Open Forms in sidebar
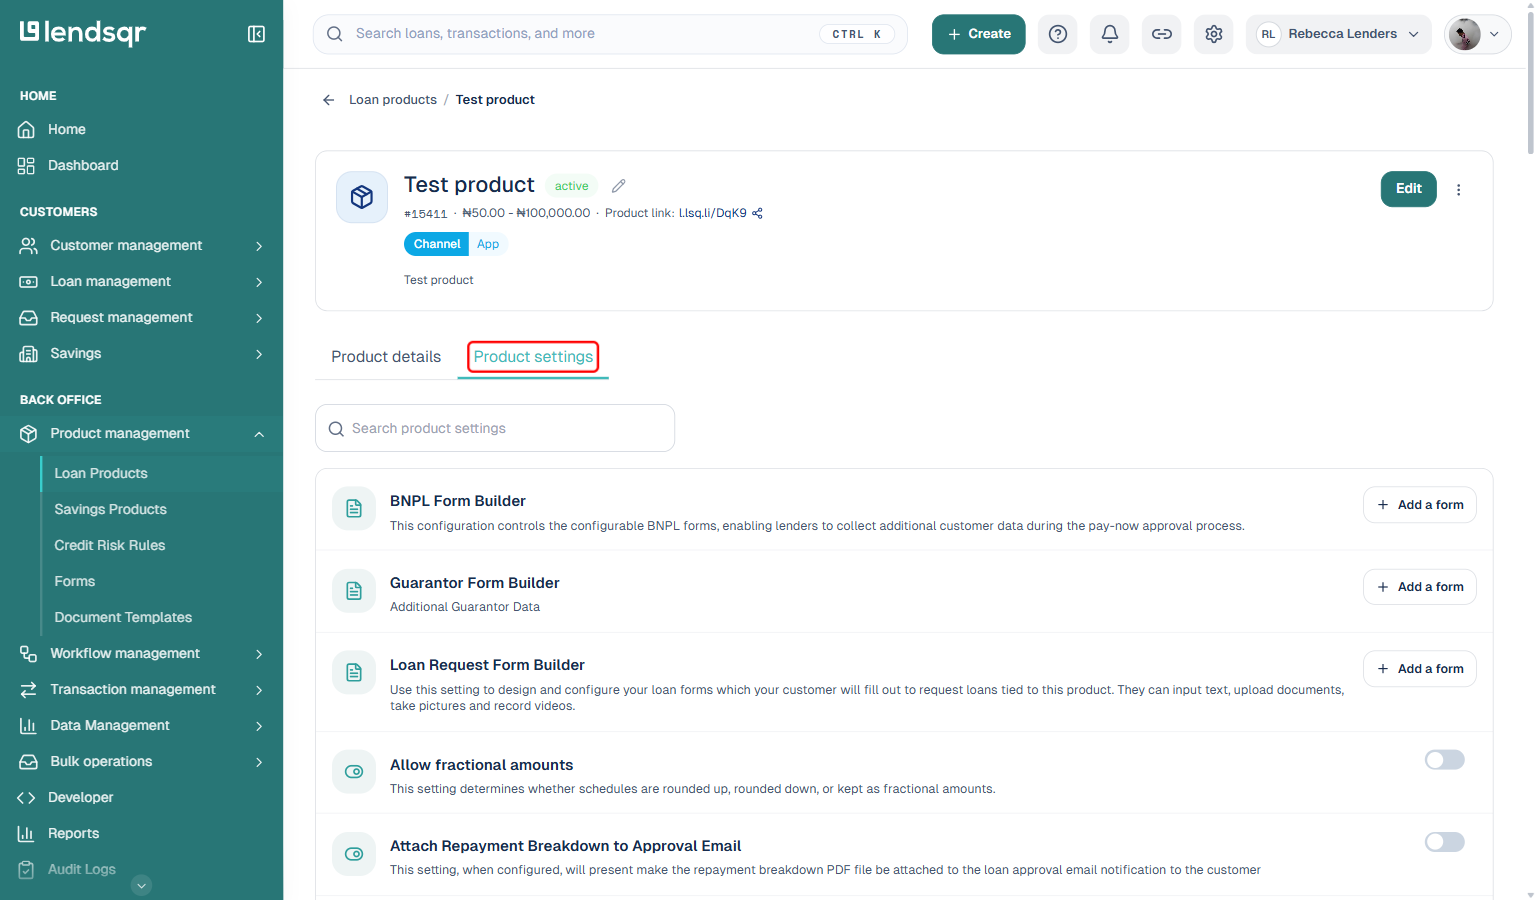Image resolution: width=1536 pixels, height=900 pixels. point(75,582)
